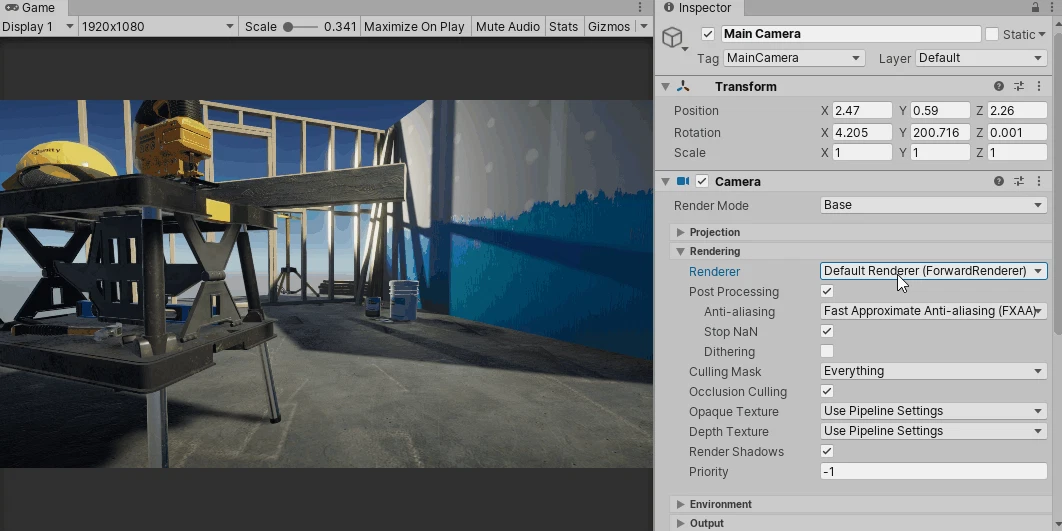Expand the Output section
Image resolution: width=1062 pixels, height=531 pixels.
[x=681, y=523]
